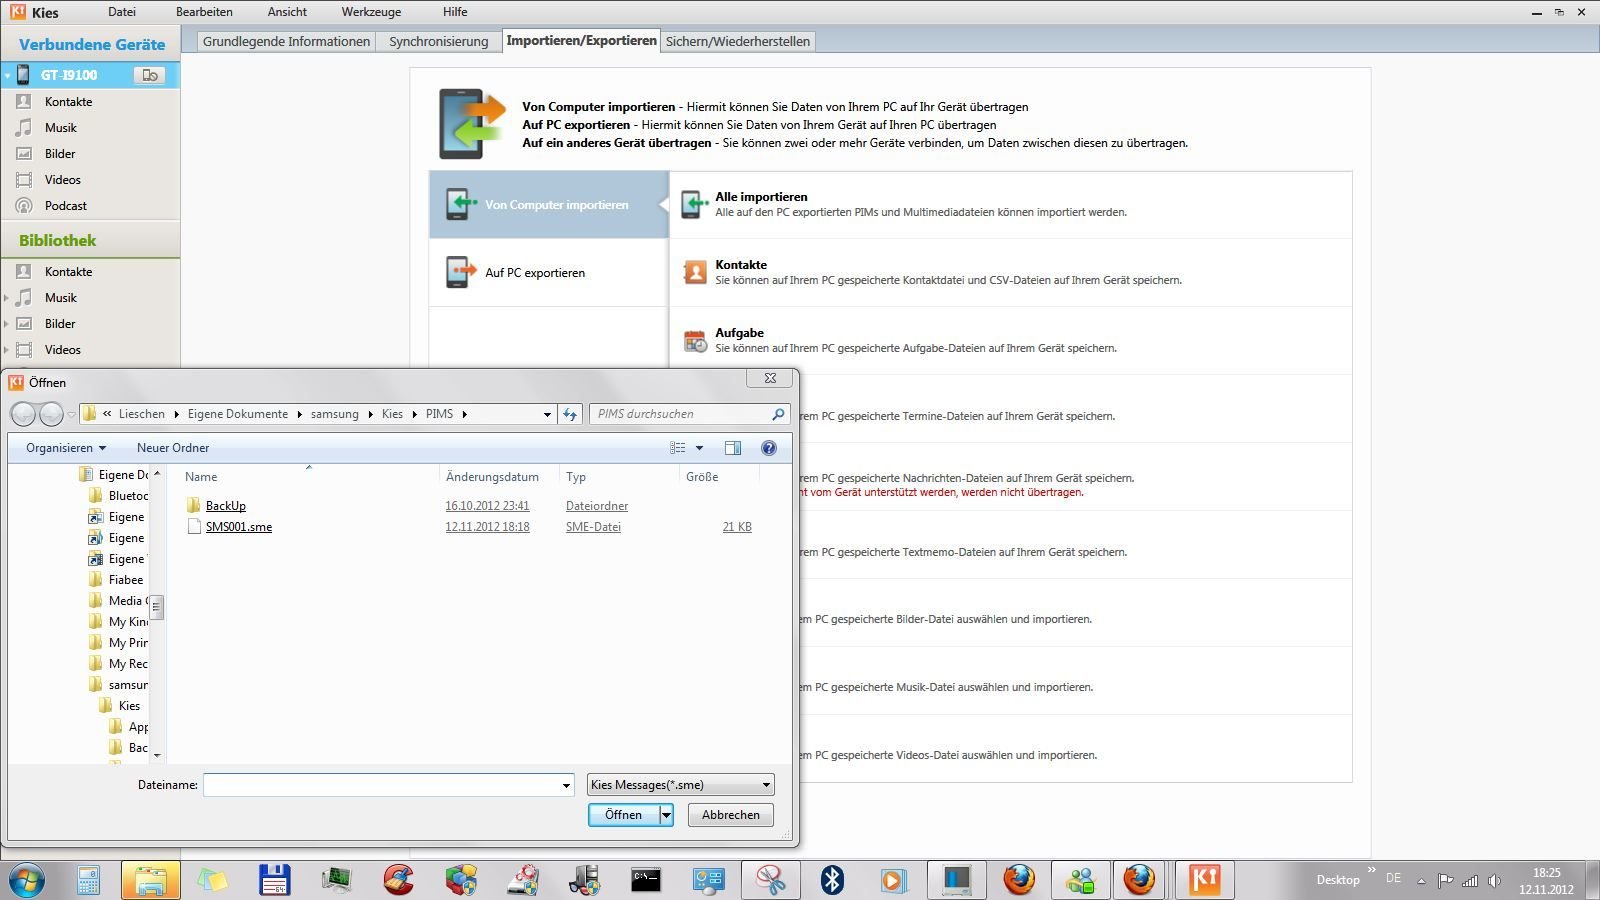This screenshot has width=1600, height=900.
Task: Expand Musik in the Bibliothek tree
Action: click(6, 297)
